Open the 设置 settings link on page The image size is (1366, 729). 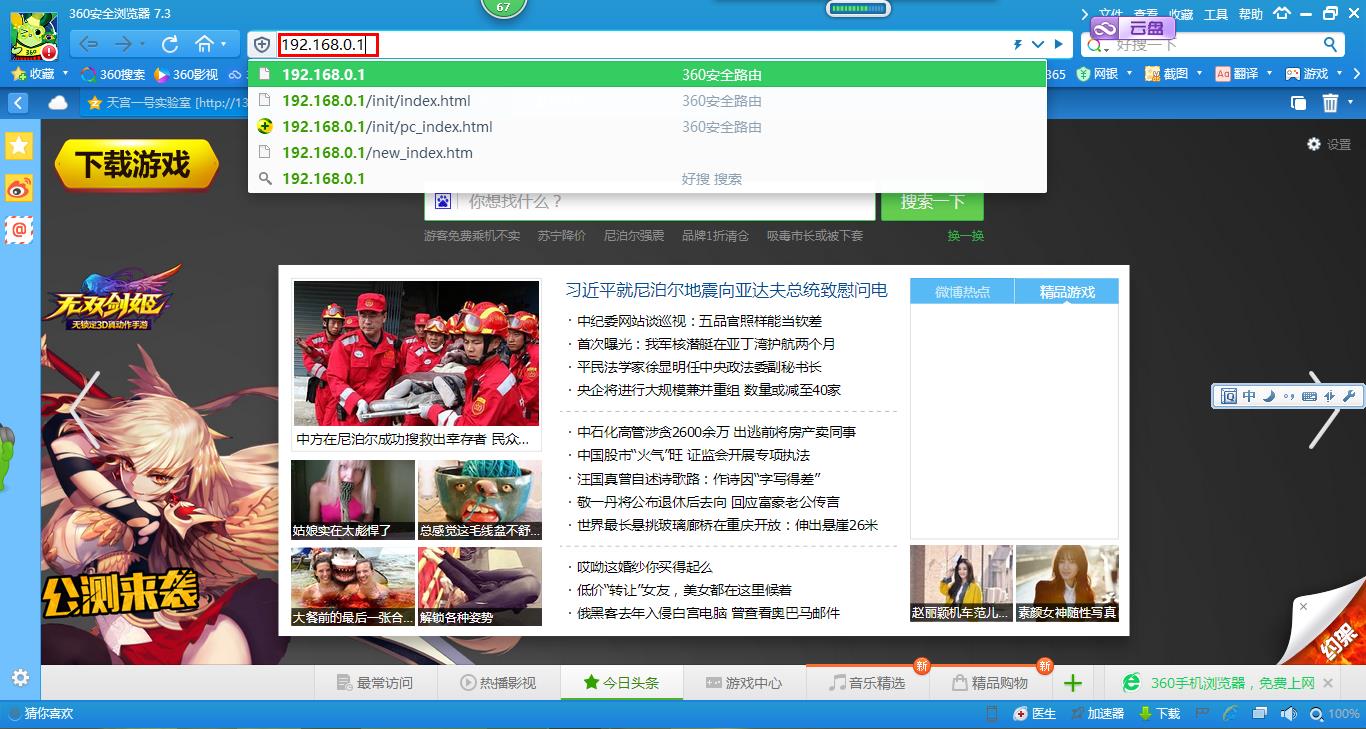point(1329,145)
